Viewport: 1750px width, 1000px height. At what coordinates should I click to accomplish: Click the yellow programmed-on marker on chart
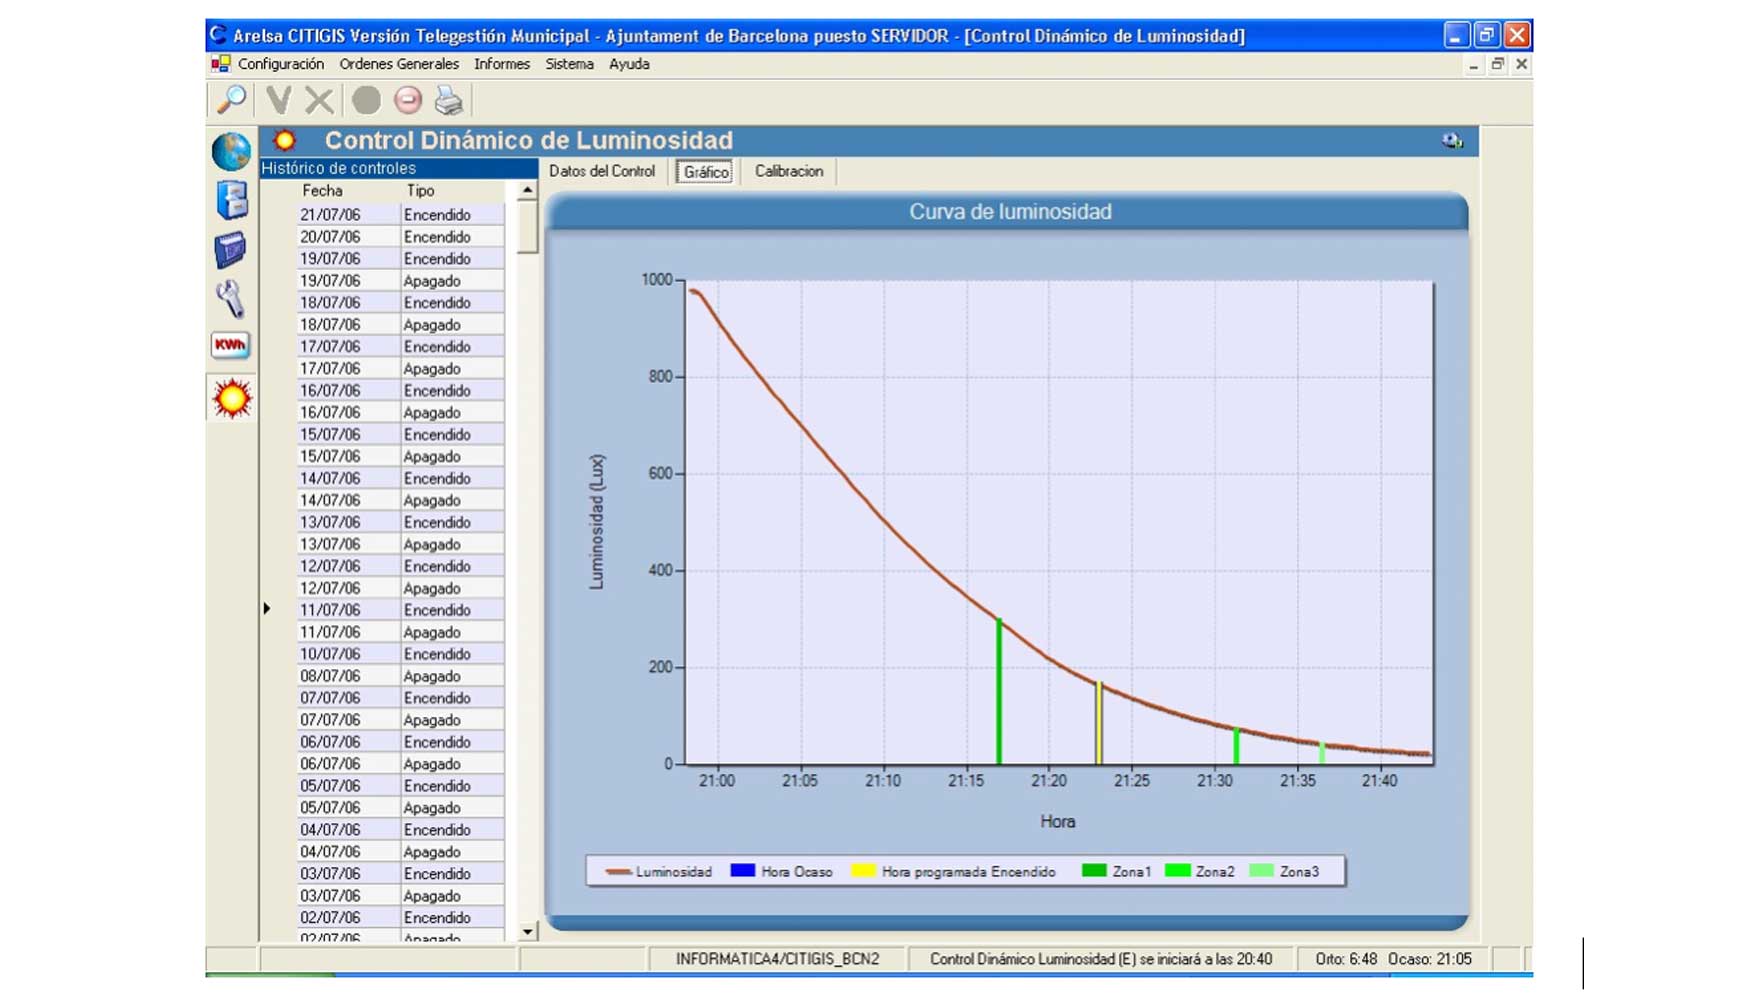point(1099,723)
